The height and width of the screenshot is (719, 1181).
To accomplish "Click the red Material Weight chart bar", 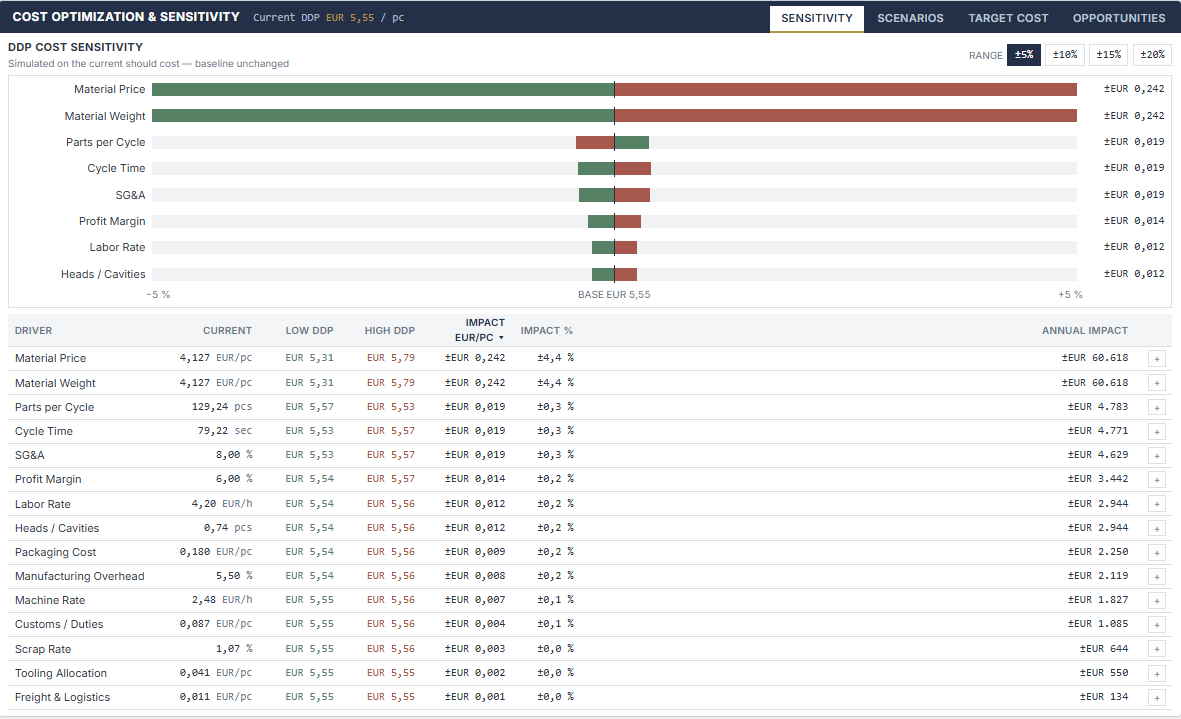I will [x=846, y=116].
